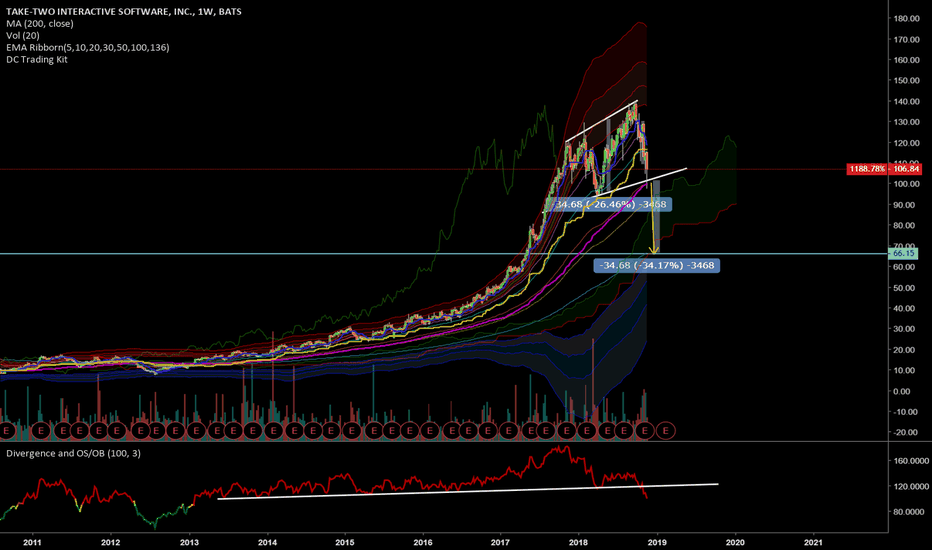
Task: Select the Vol (20) indicator legend
Action: 23,36
